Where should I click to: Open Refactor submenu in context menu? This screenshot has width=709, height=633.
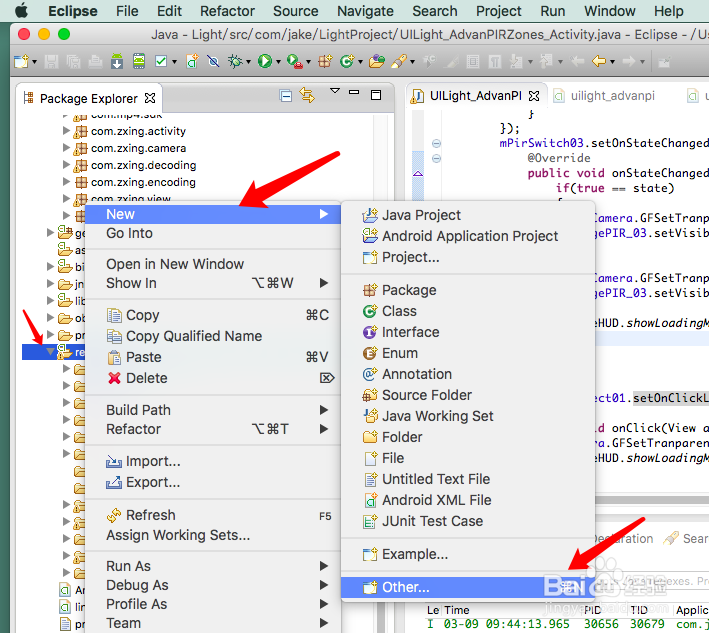click(213, 429)
